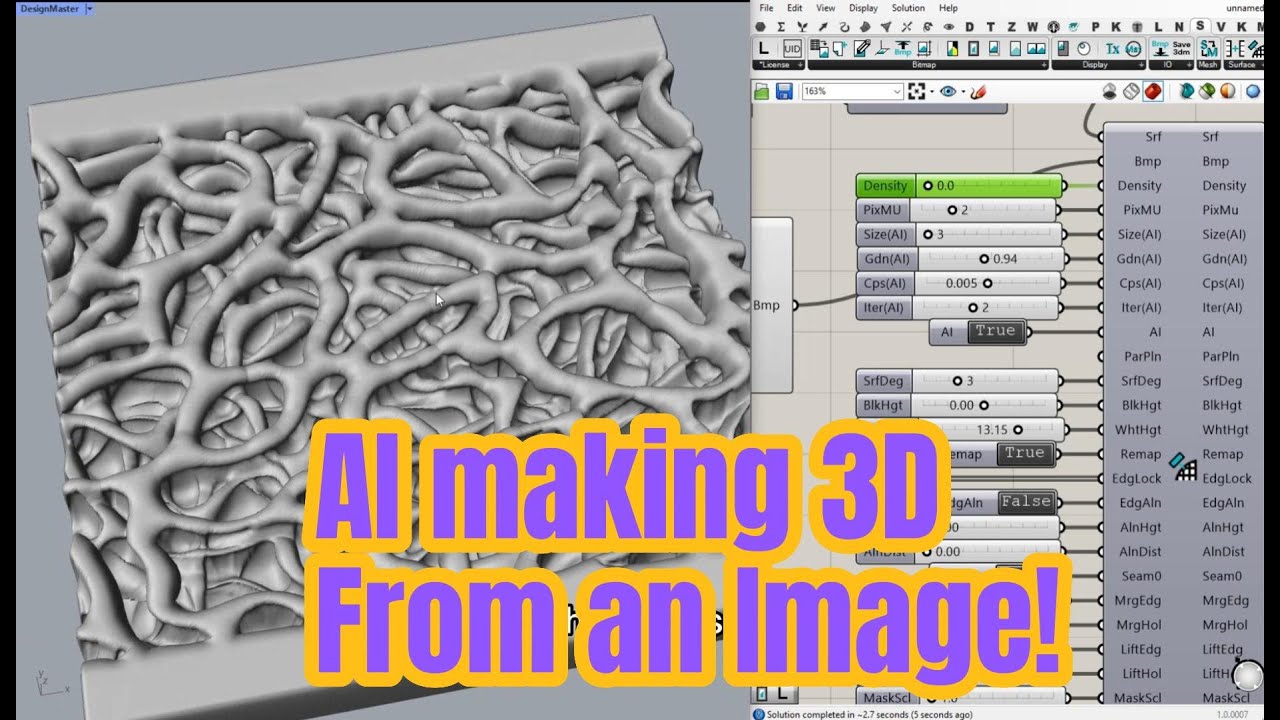
Task: Click the blue sphere icon in canvas toolbar
Action: pos(1253,91)
